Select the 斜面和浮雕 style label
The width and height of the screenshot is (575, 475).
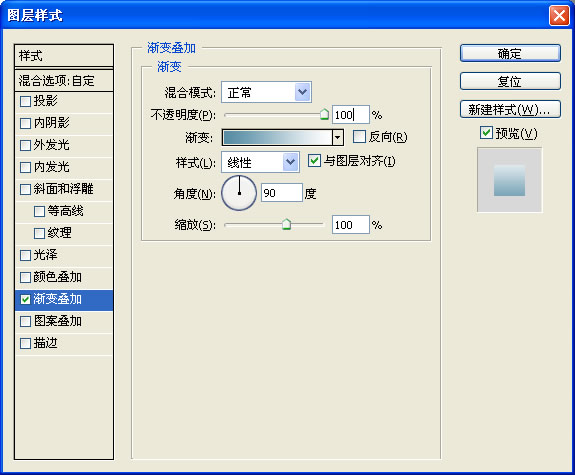coord(63,189)
